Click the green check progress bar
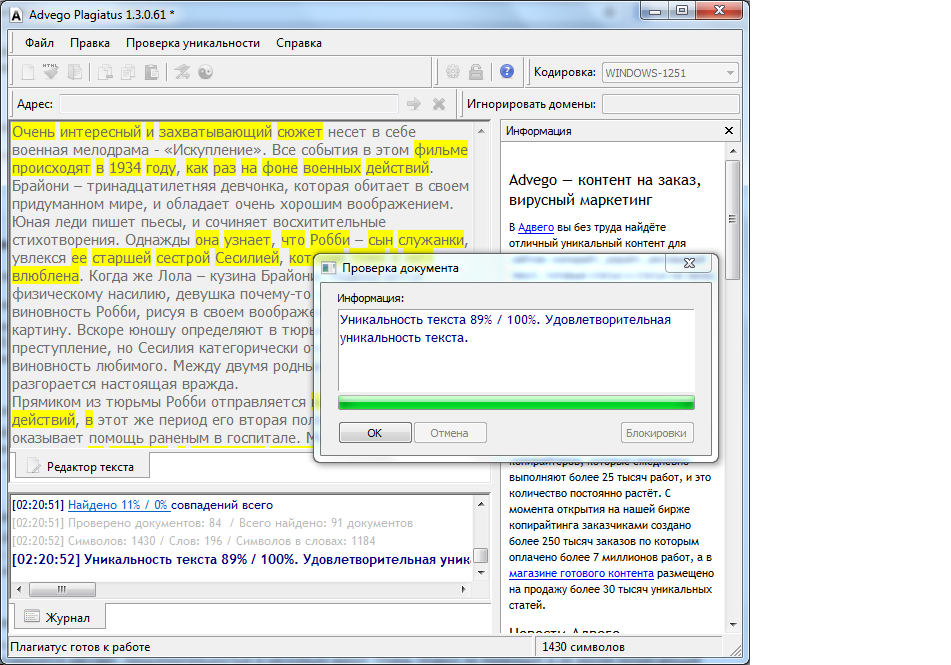Viewport: 951px width, 665px height. pos(516,402)
